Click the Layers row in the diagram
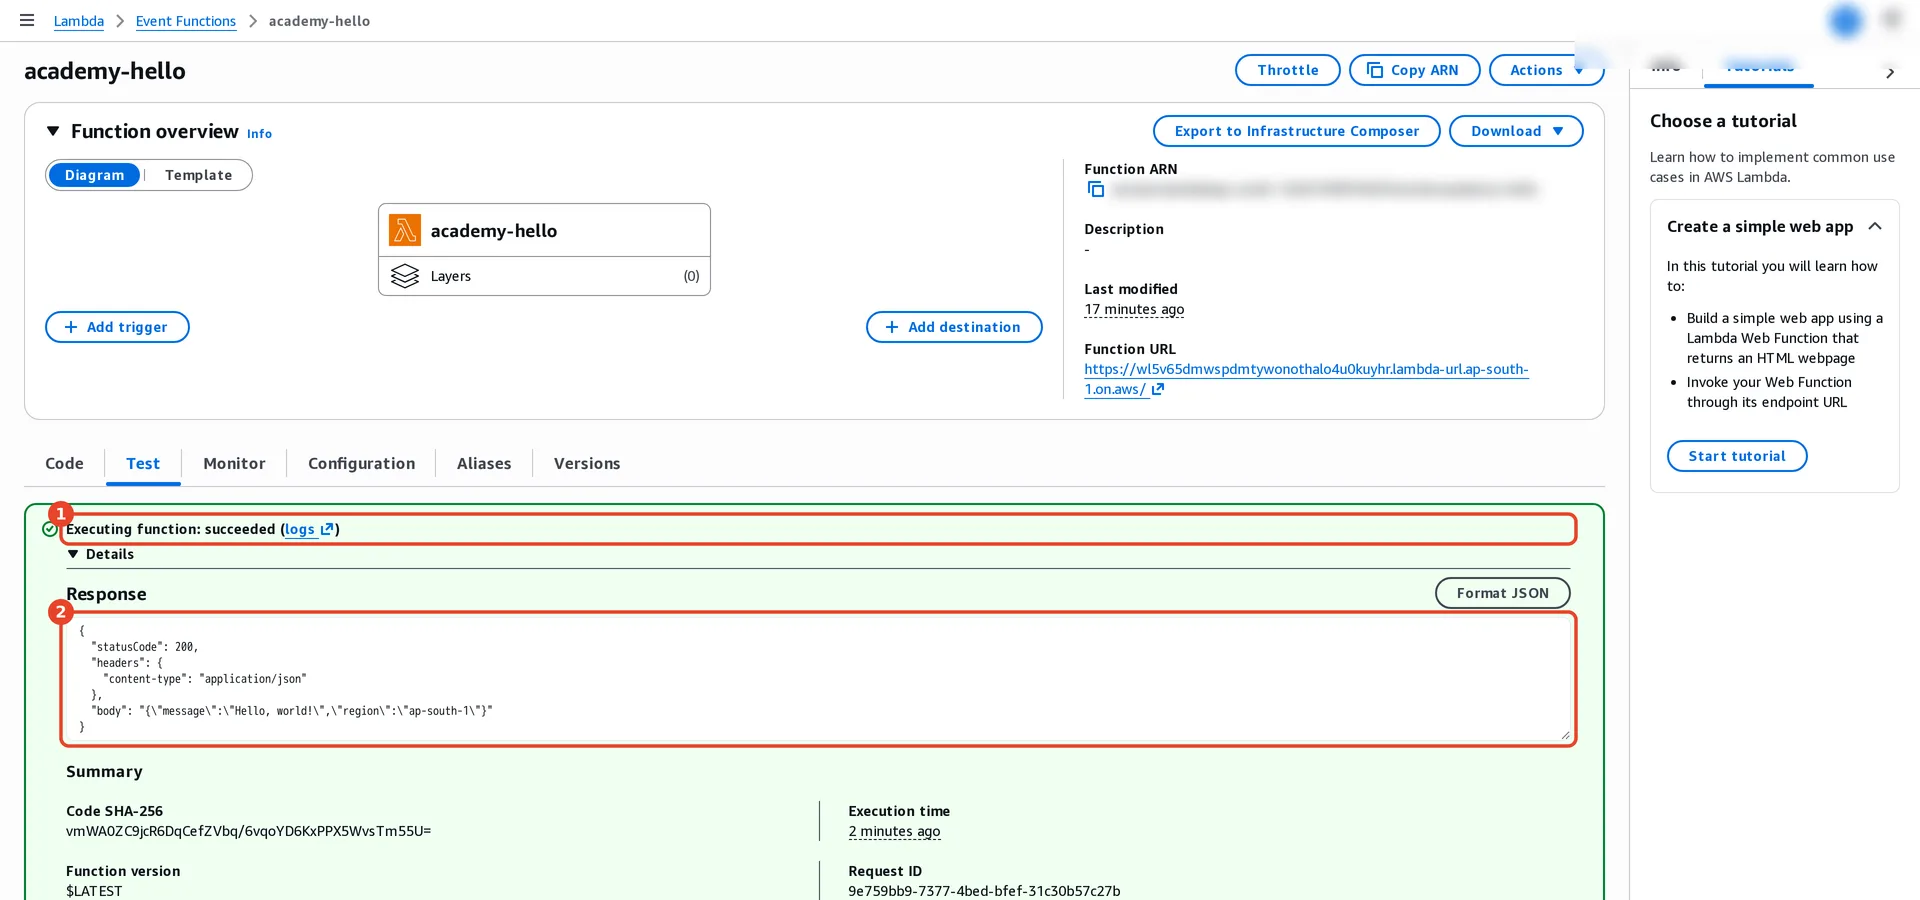 544,276
